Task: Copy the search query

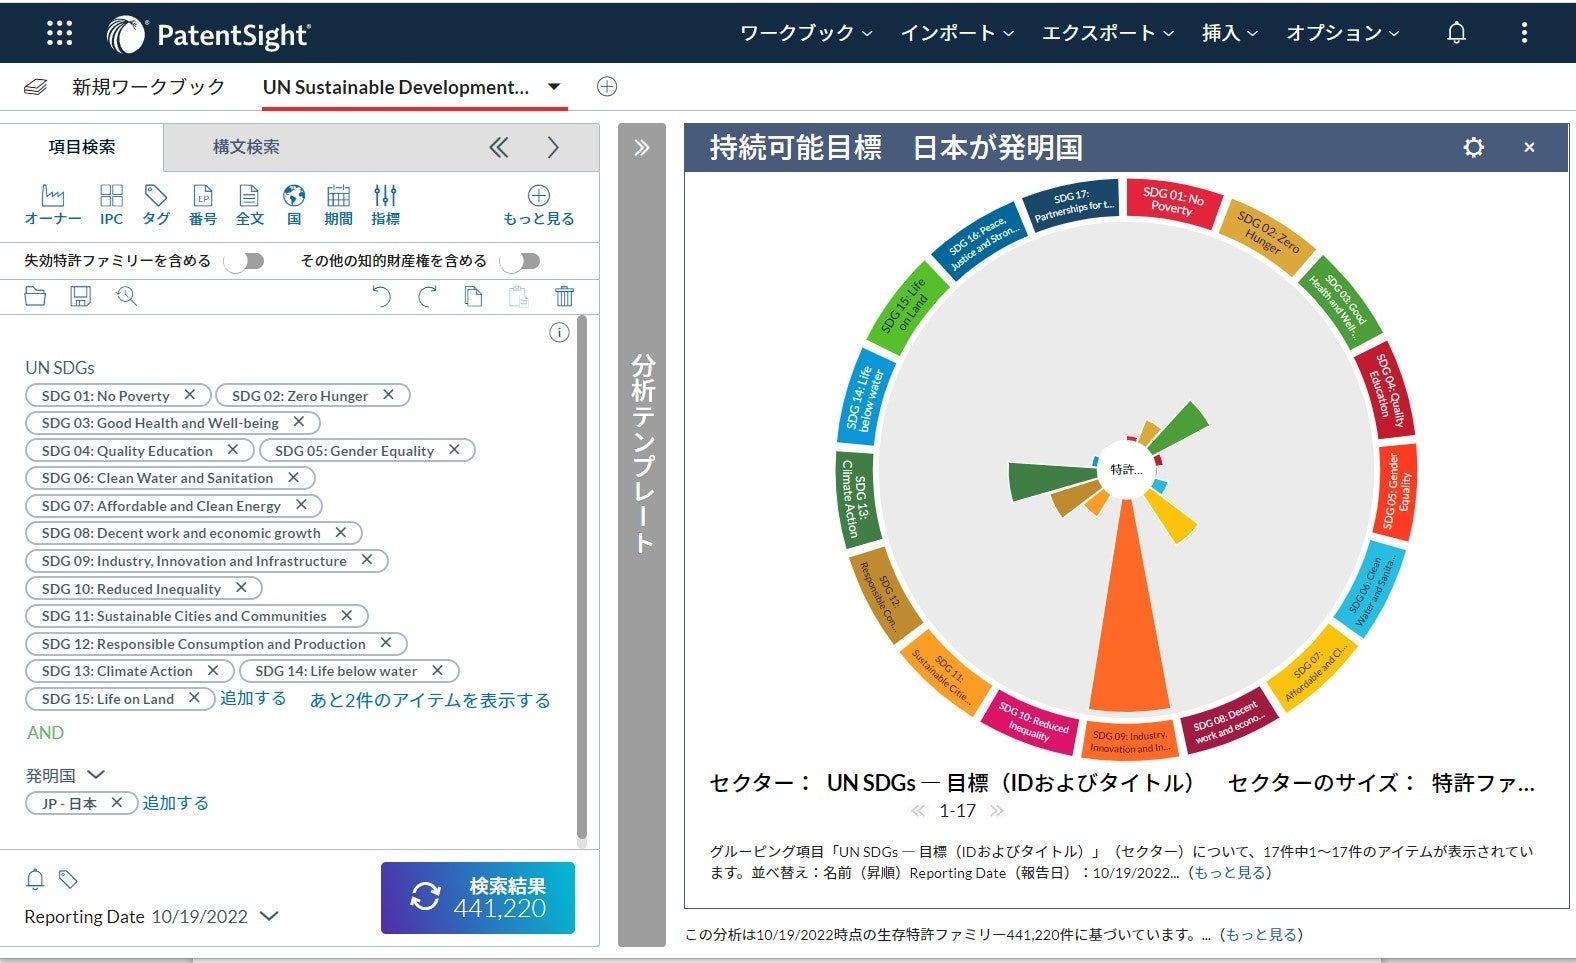Action: point(473,296)
